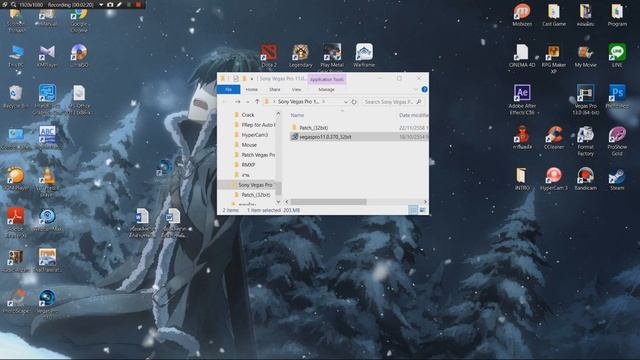Go up one folder level in Explorer
This screenshot has height=360, width=640.
257,102
